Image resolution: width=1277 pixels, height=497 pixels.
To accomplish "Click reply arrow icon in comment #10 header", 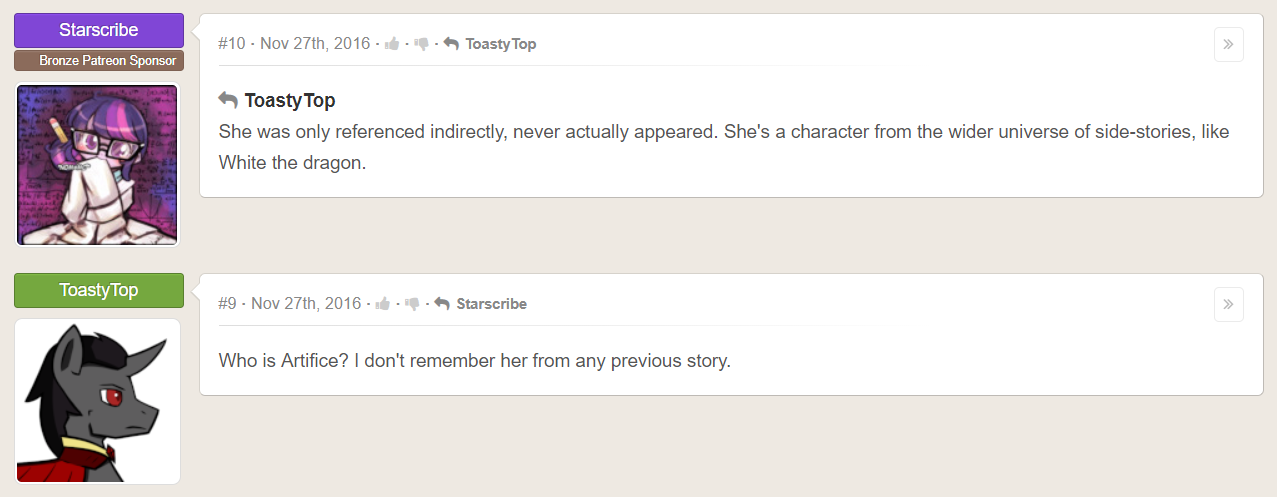I will pyautogui.click(x=451, y=44).
